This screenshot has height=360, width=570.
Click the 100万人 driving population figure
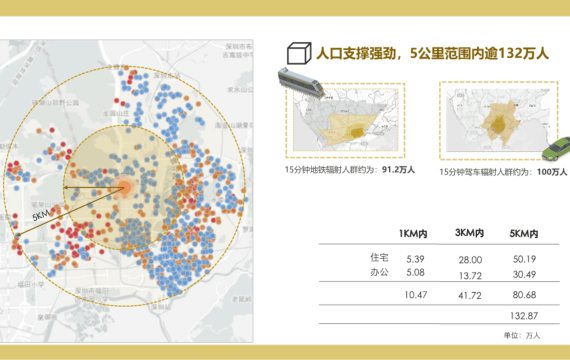click(552, 172)
